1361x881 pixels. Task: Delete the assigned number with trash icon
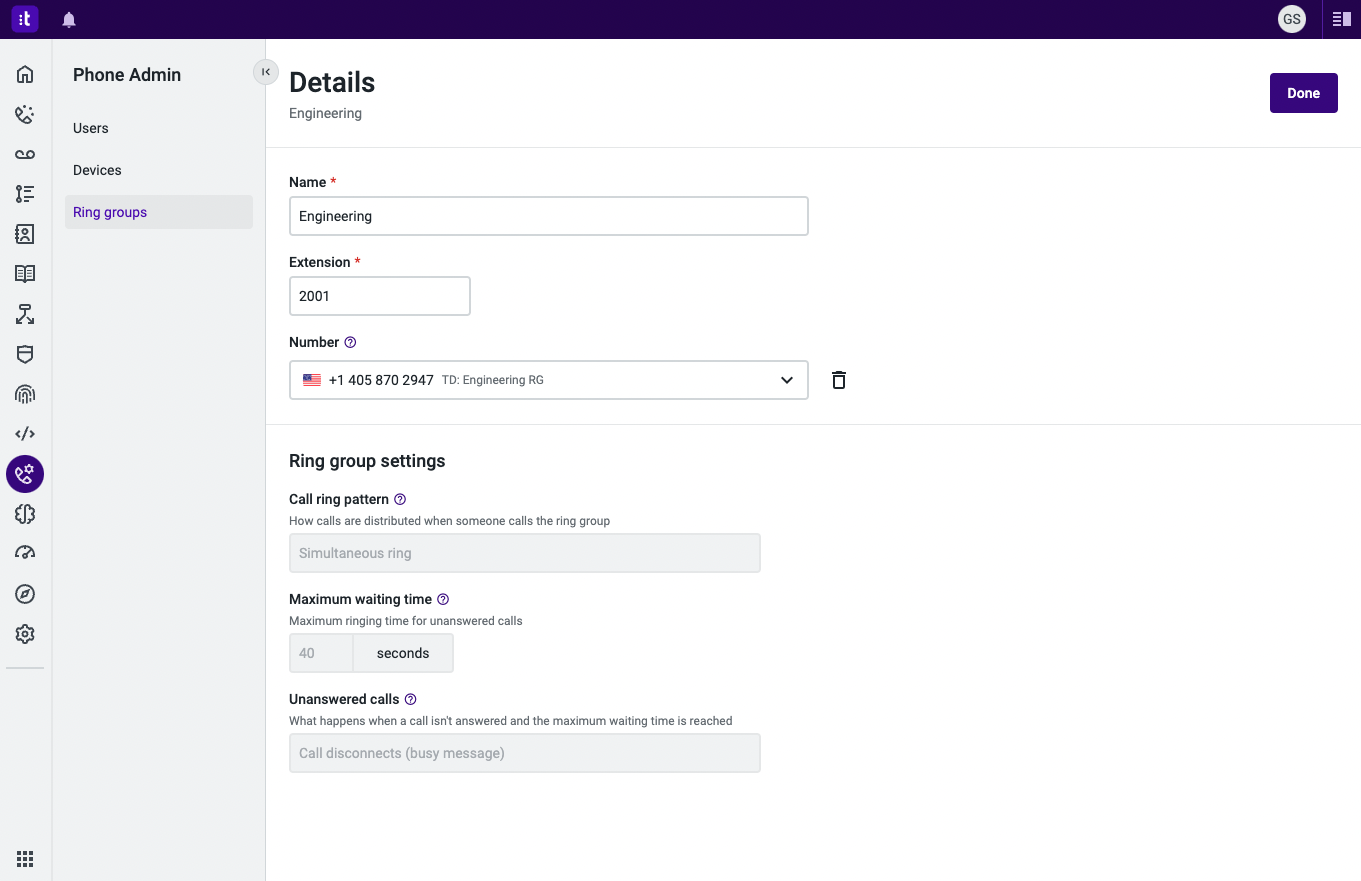point(839,380)
